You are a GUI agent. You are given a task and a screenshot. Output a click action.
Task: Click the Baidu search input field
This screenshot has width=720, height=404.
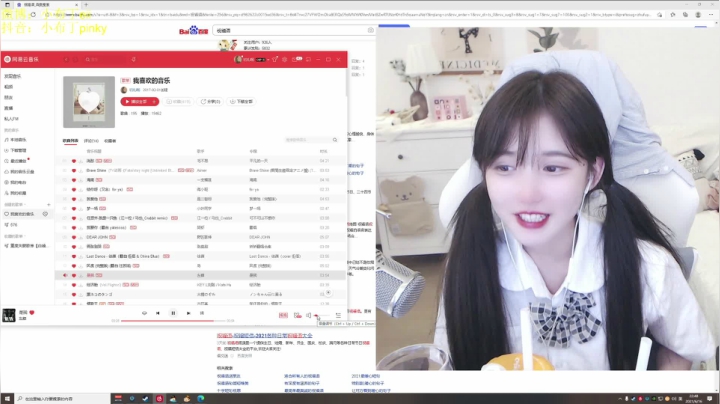coord(291,30)
